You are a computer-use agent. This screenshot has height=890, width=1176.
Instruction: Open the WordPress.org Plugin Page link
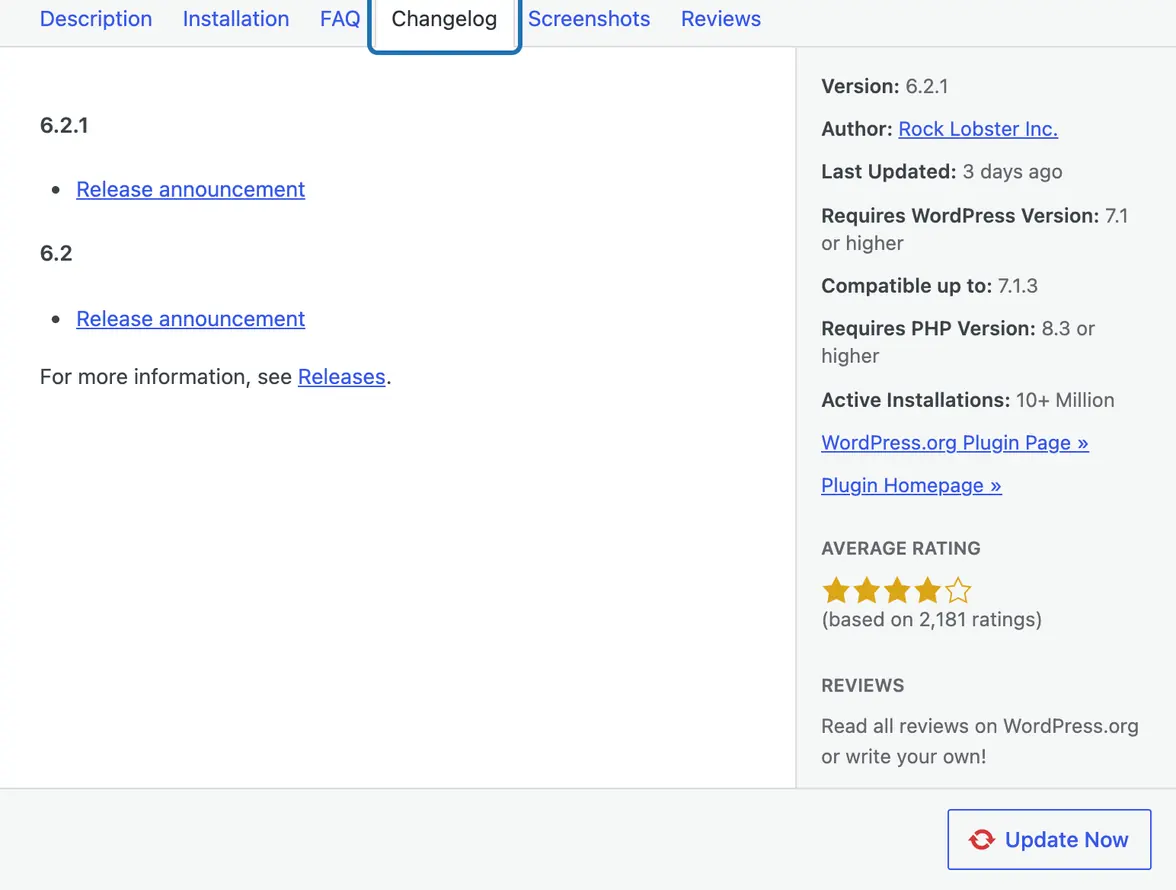(955, 442)
